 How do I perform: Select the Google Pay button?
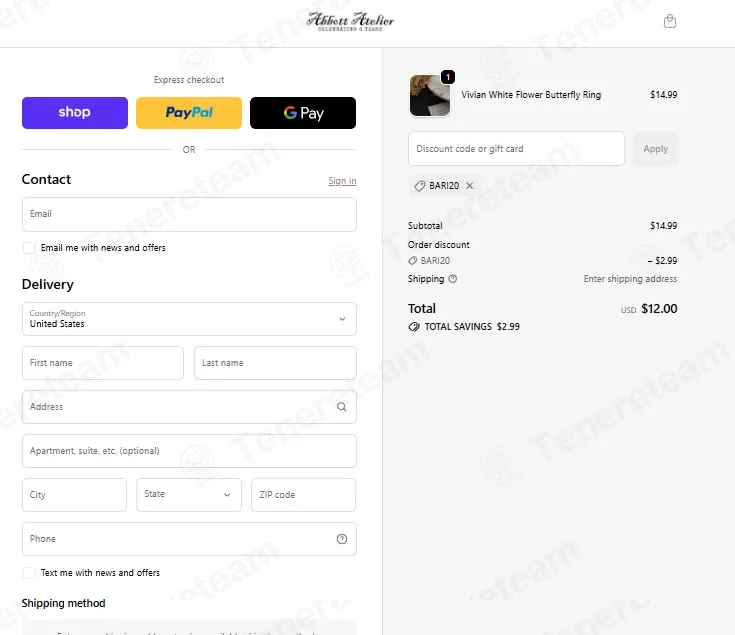303,112
